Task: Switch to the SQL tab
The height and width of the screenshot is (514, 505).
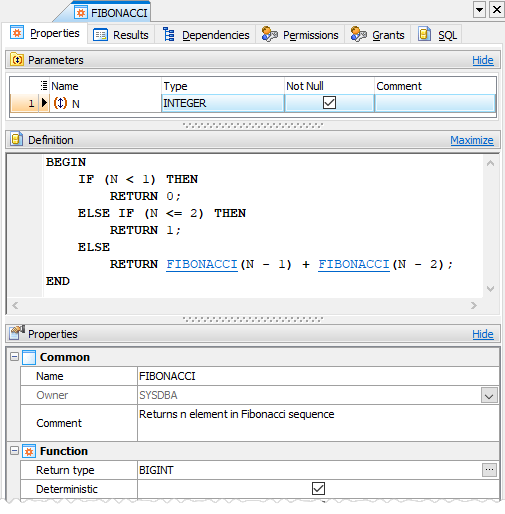Action: (x=437, y=35)
